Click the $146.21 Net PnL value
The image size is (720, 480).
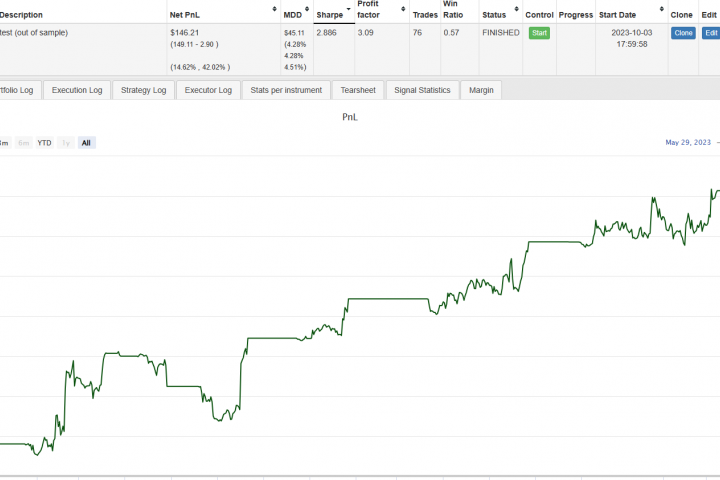pyautogui.click(x=184, y=33)
